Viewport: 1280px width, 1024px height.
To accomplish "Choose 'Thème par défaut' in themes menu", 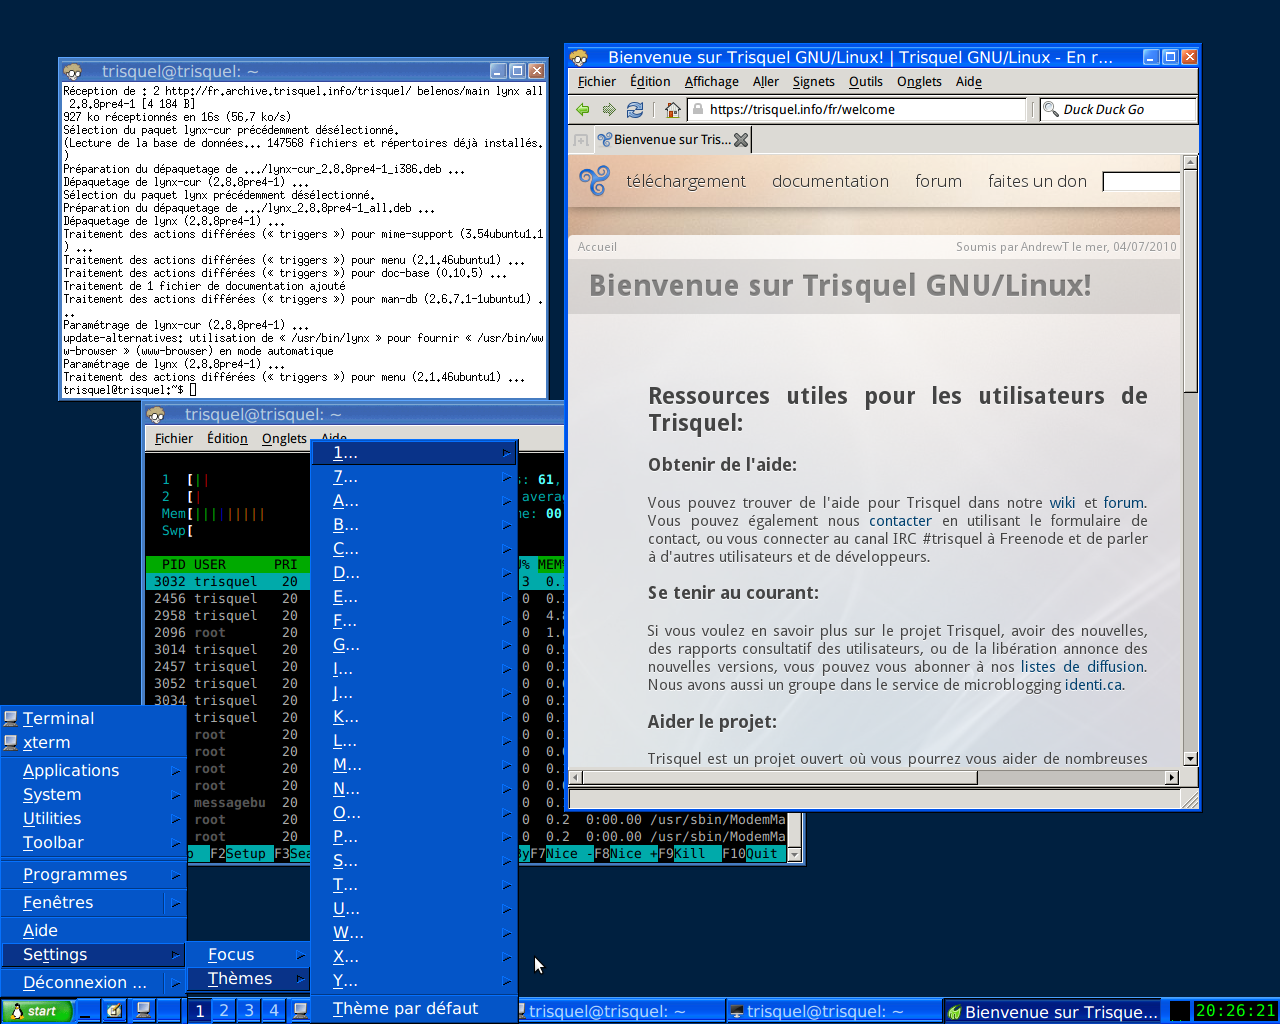I will (x=414, y=1008).
